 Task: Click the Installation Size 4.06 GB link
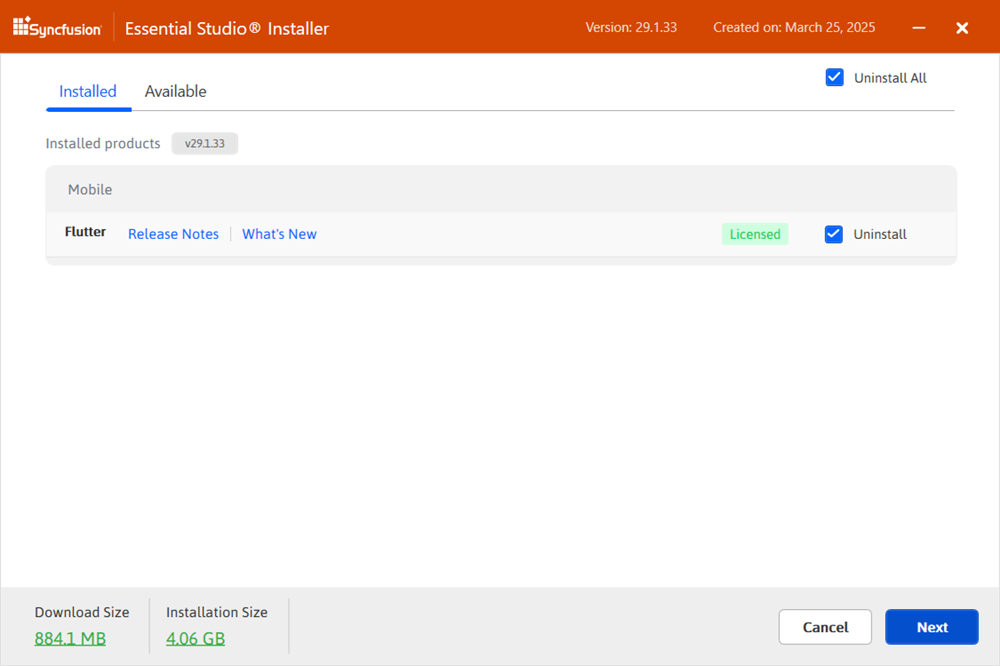[x=195, y=639]
